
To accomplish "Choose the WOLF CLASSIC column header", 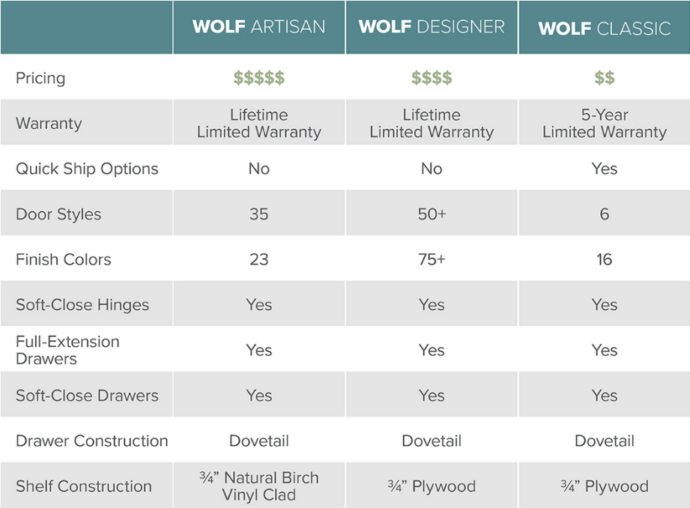I will (604, 28).
